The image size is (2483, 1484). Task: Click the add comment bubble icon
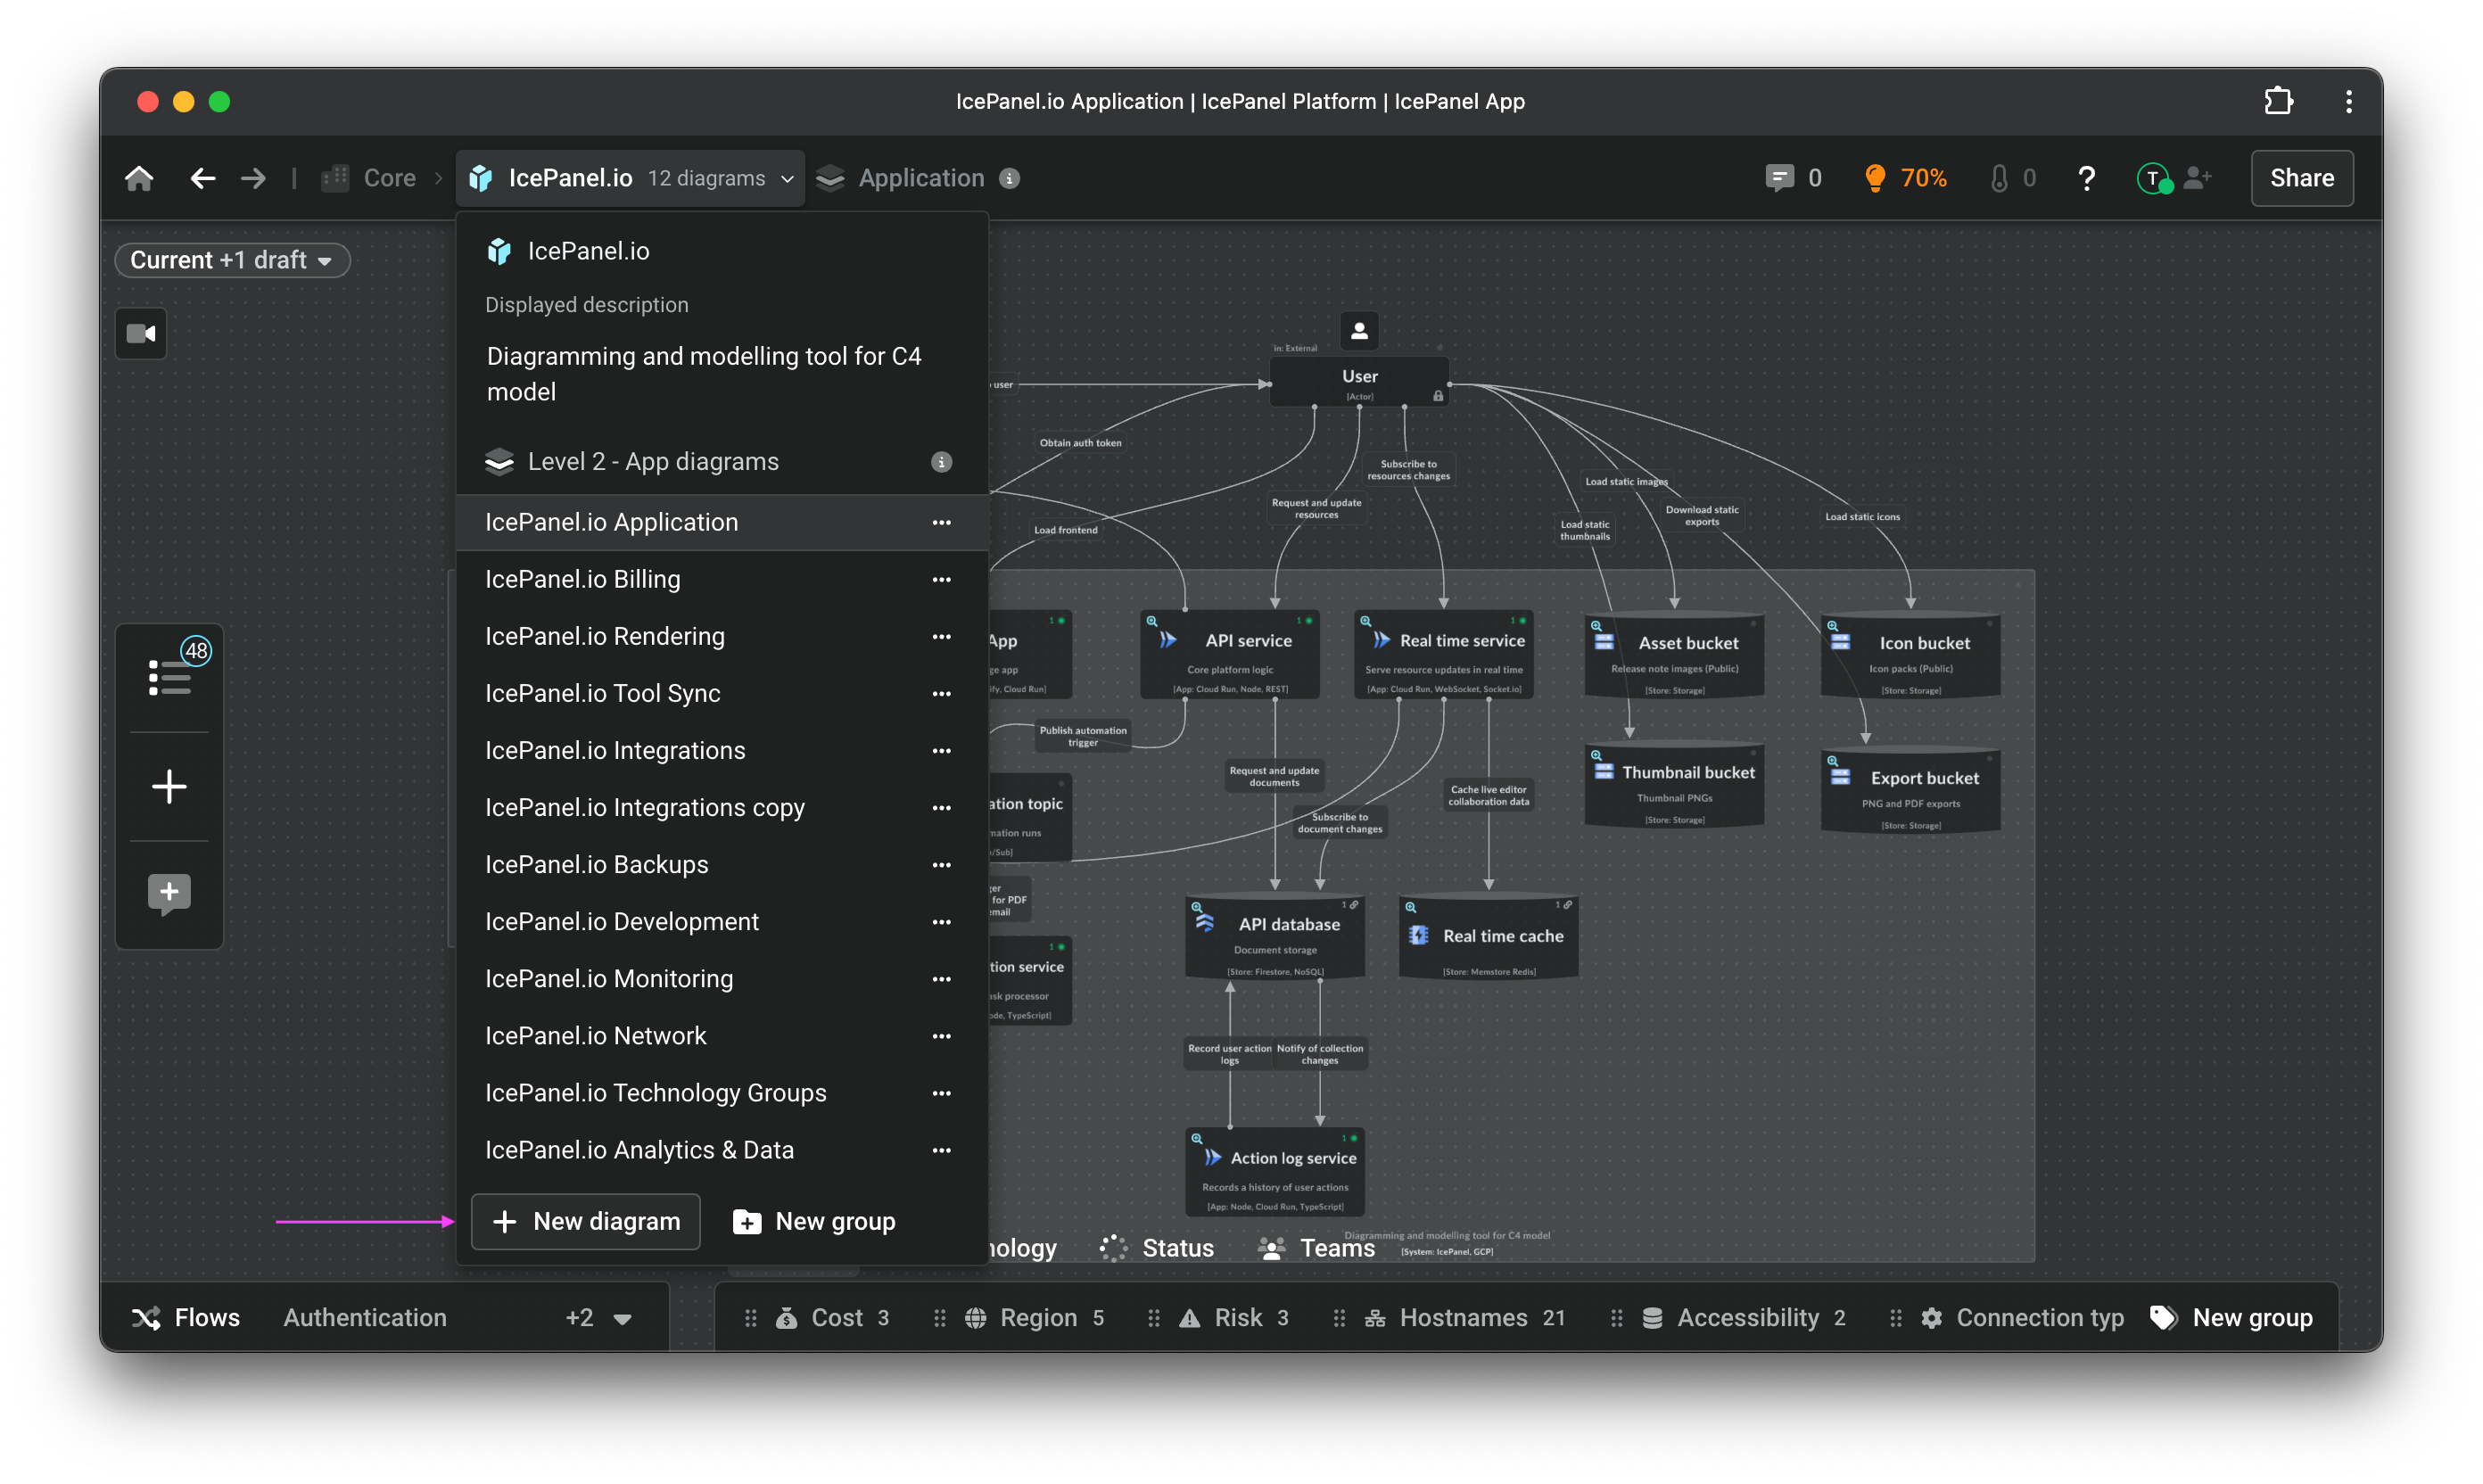tap(169, 893)
